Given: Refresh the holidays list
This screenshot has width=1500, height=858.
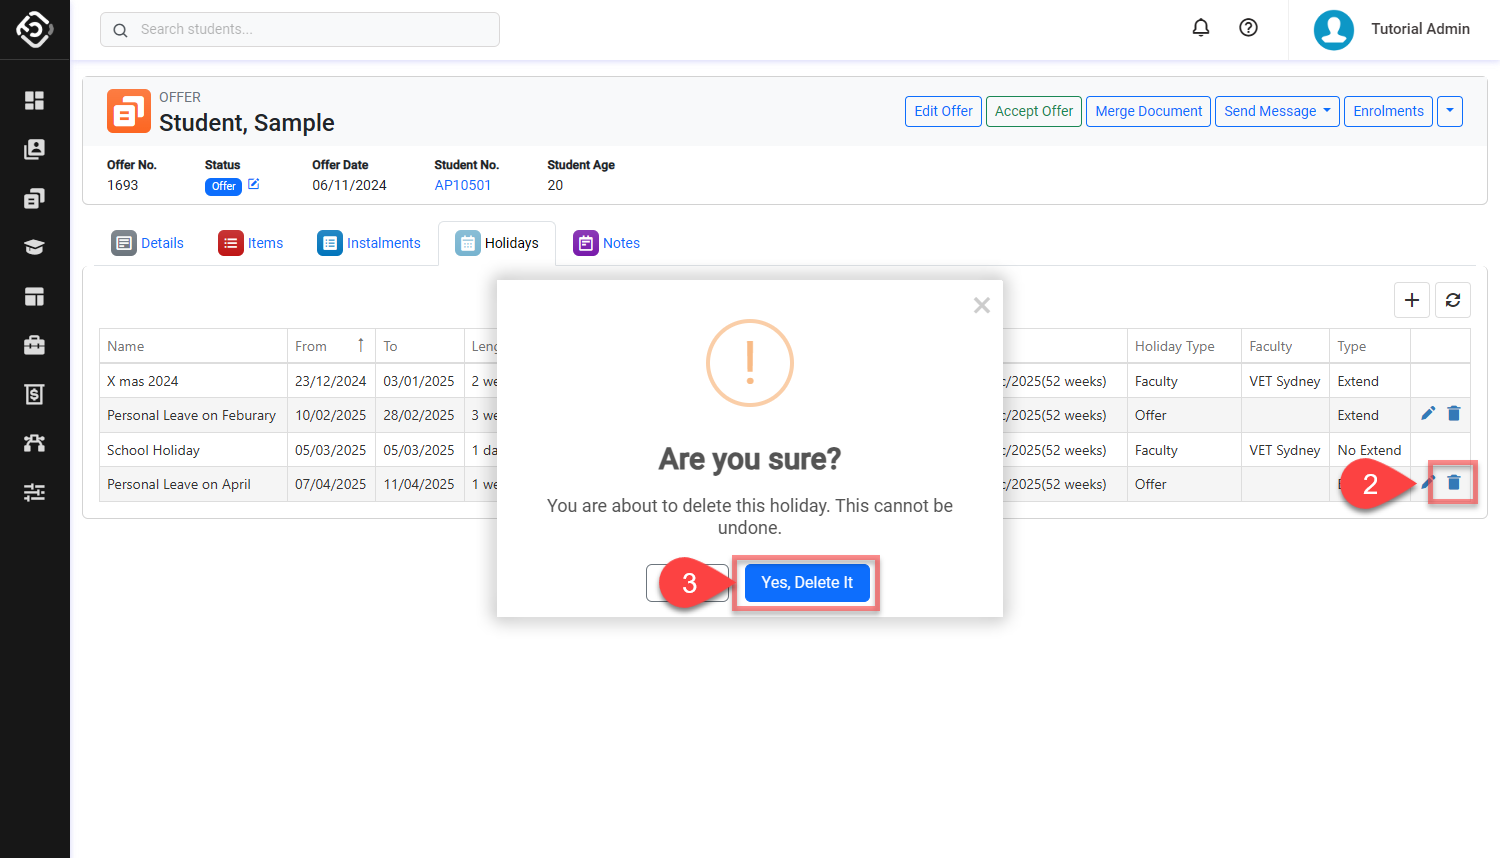Looking at the screenshot, I should [x=1453, y=300].
